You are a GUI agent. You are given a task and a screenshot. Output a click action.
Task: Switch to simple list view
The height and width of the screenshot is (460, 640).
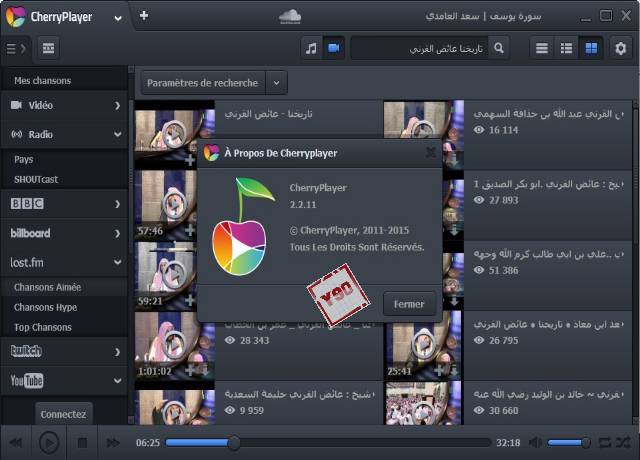(542, 48)
